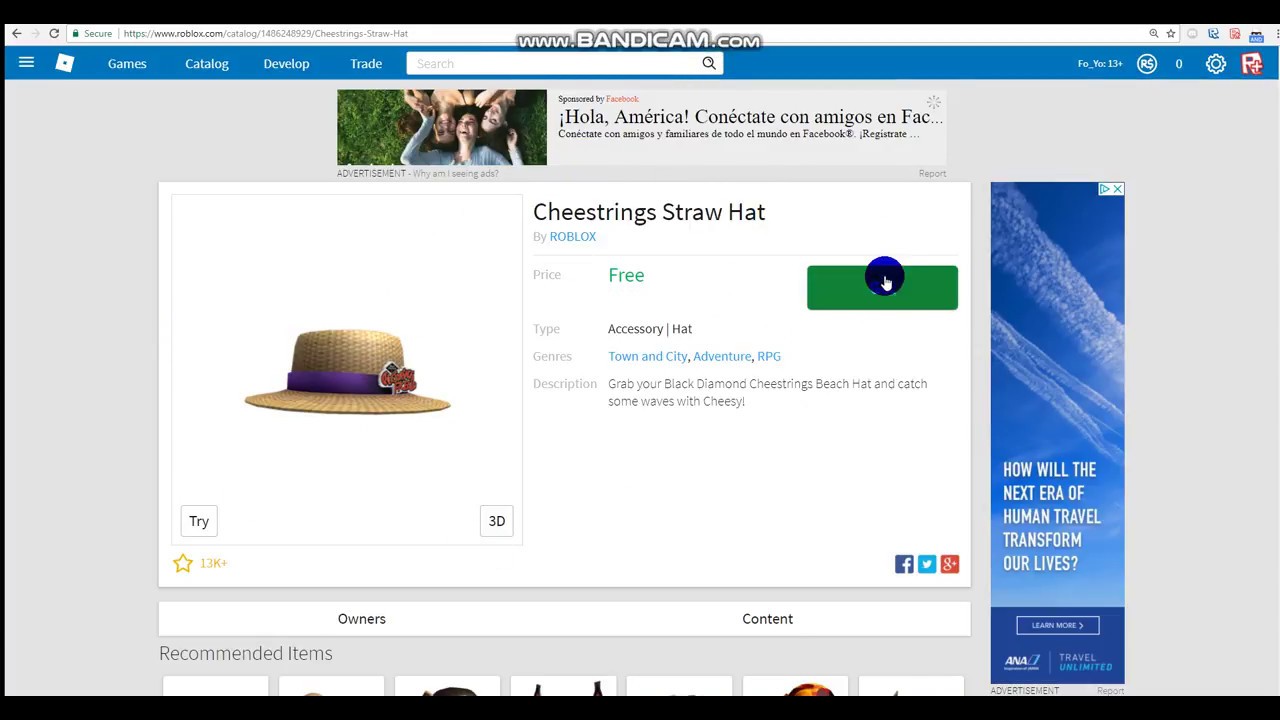Image resolution: width=1280 pixels, height=720 pixels.
Task: Click the Facebook banner ad headline
Action: (750, 117)
